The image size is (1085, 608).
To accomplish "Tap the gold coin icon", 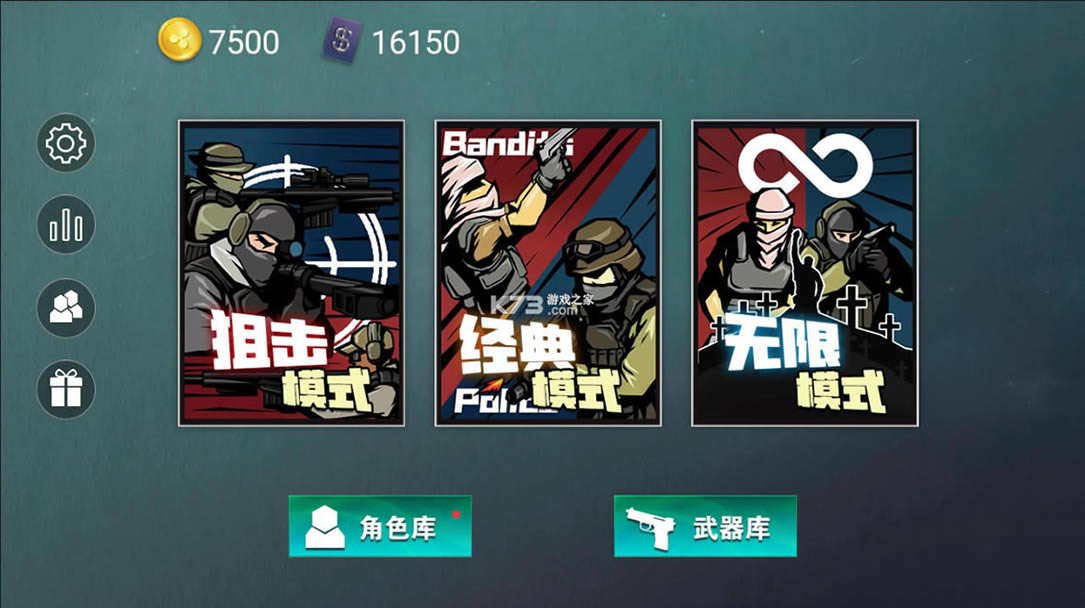I will (x=179, y=39).
